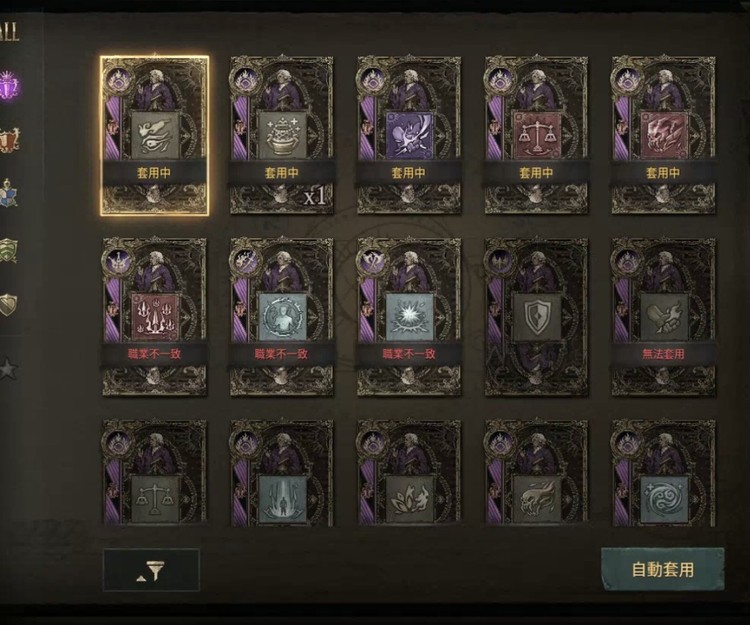Open the red banner crest sidebar category

10,140
